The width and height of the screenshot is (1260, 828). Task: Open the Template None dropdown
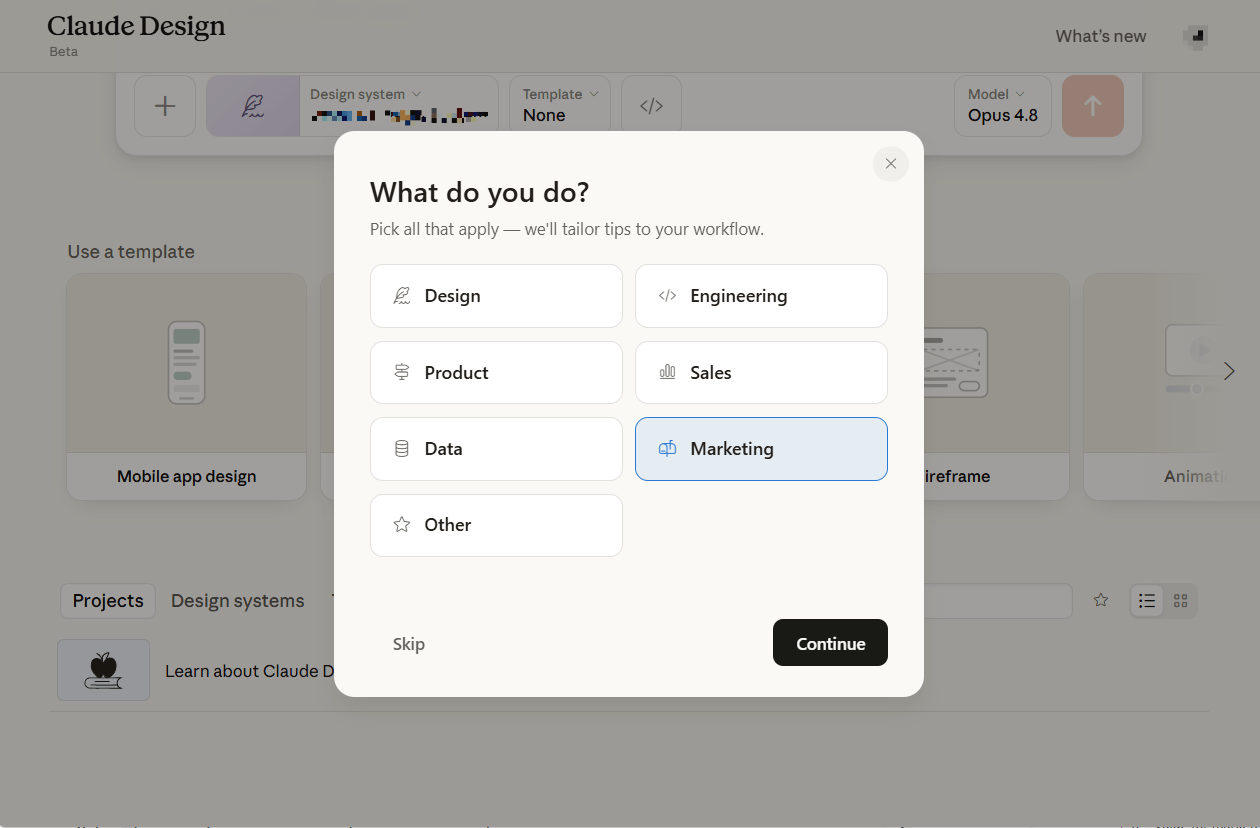click(560, 105)
